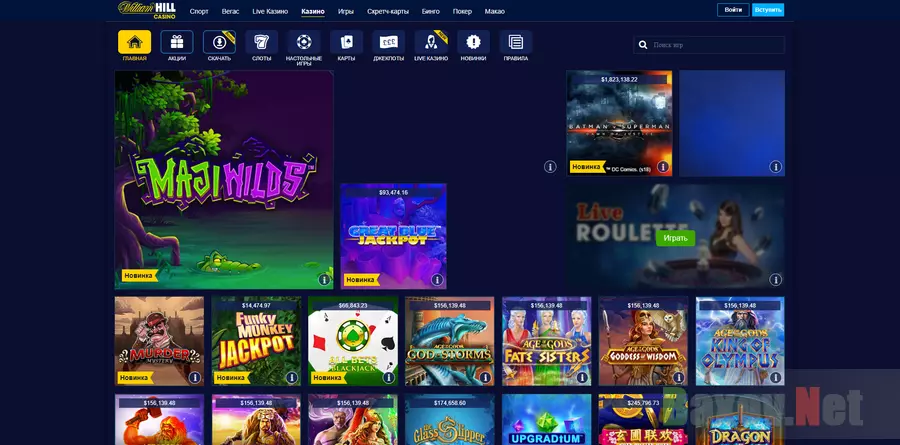
Task: Click the $1,823,138.22 jackpot amount
Action: [x=619, y=79]
